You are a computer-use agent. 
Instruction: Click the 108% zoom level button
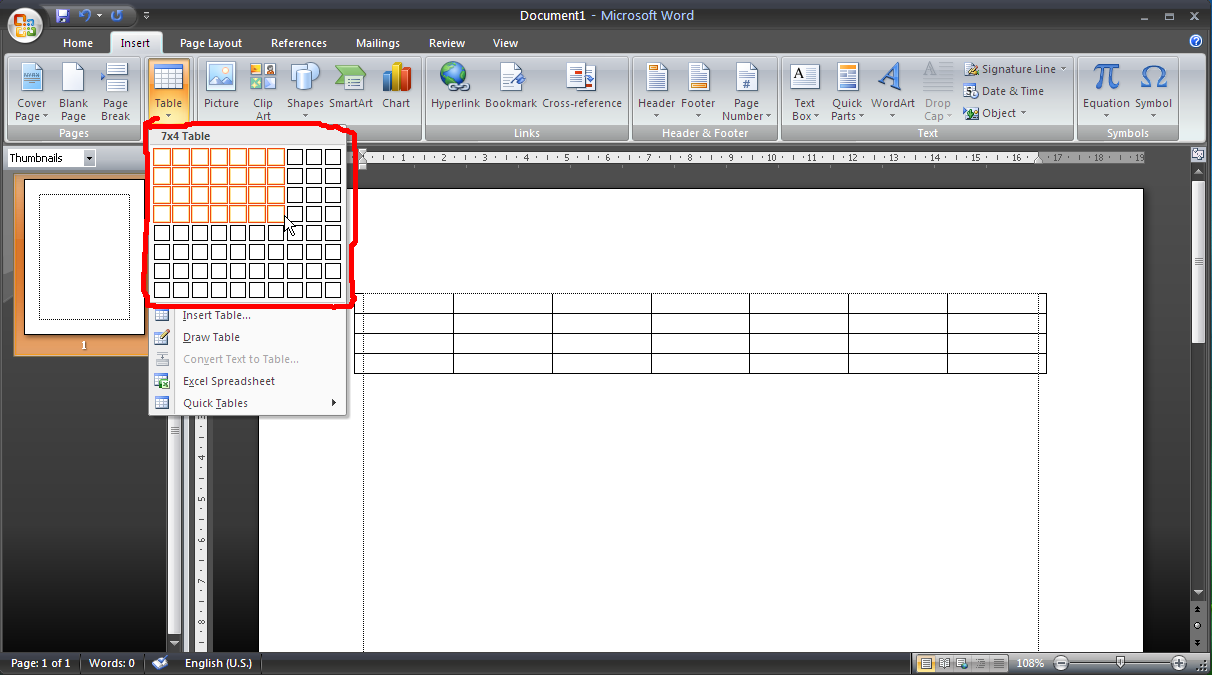tap(1031, 663)
